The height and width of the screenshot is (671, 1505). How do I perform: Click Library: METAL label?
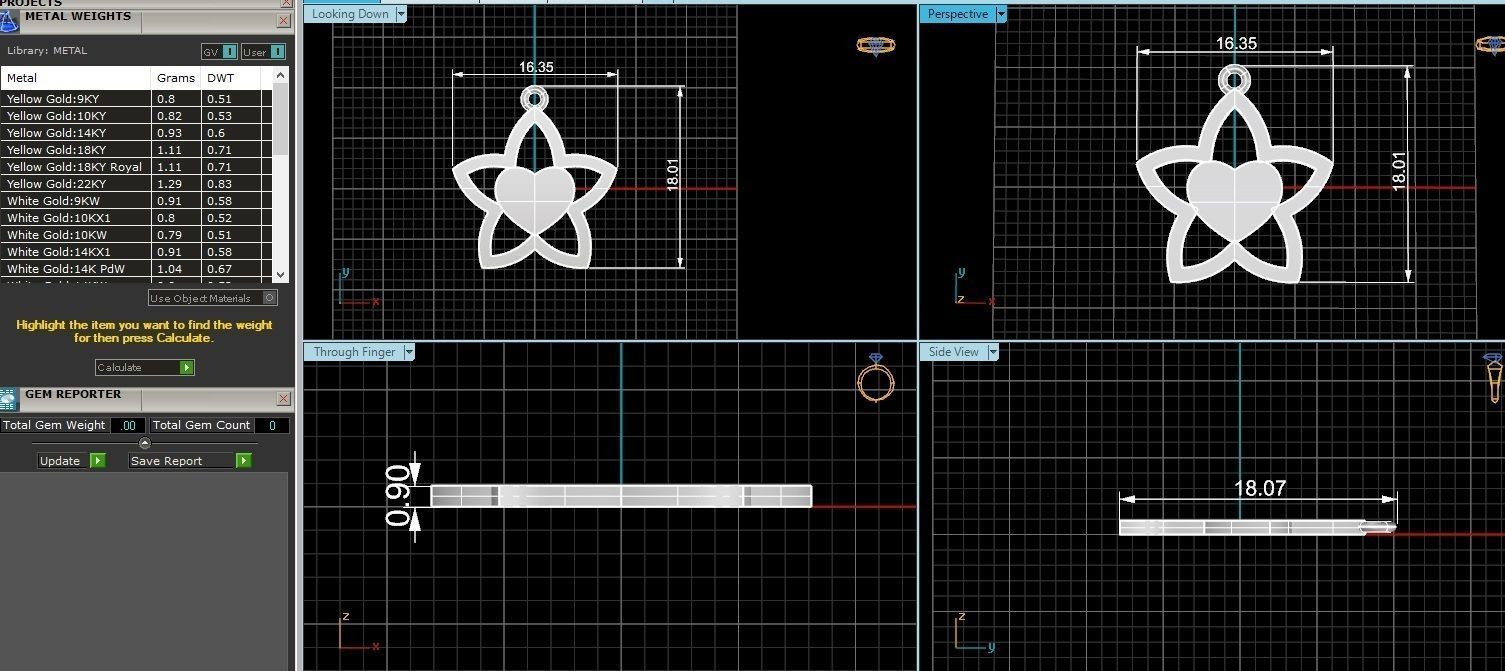click(x=47, y=51)
